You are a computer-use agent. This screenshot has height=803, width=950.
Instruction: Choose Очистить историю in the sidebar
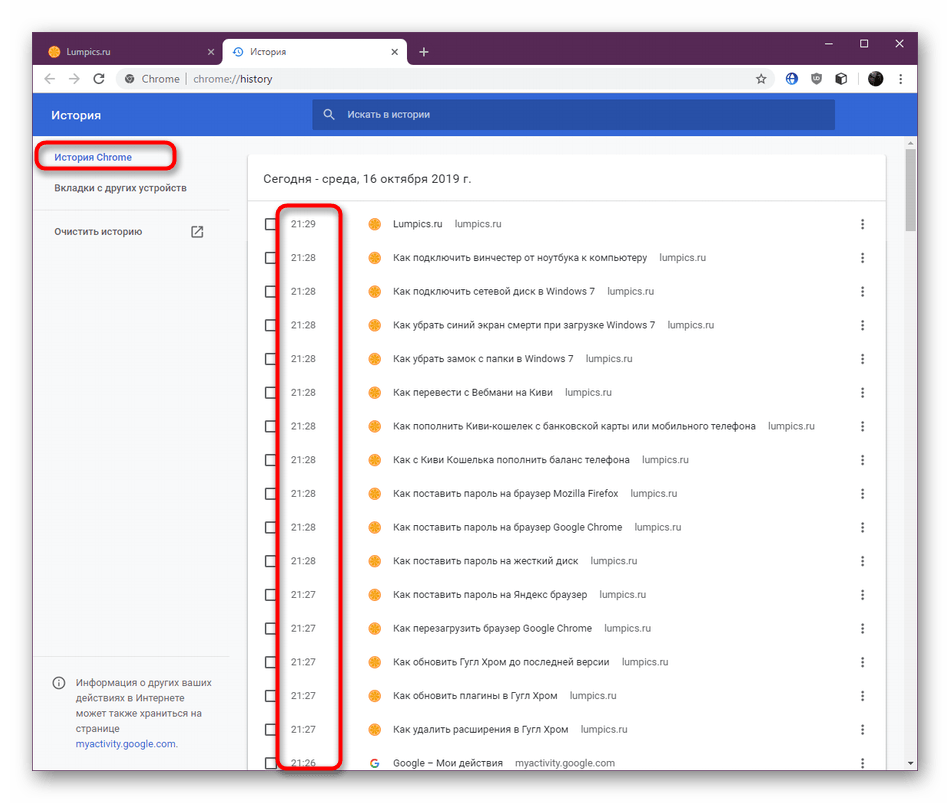98,232
